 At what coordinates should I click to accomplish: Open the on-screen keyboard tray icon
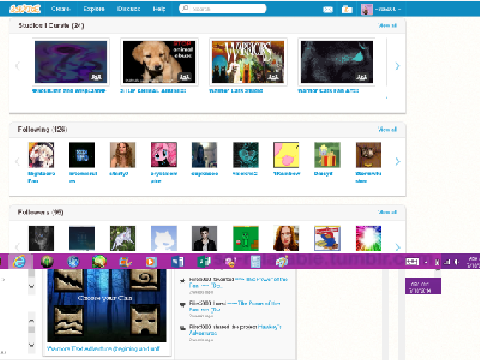[412, 262]
